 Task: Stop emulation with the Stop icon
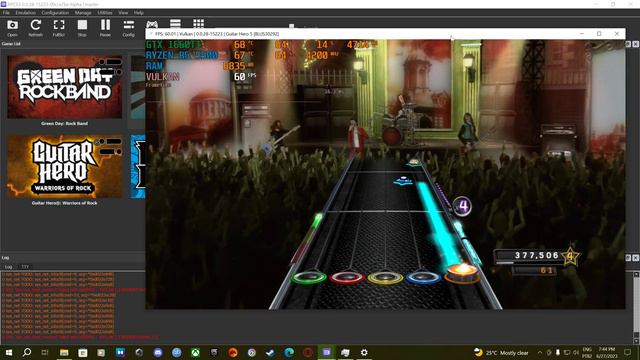82,28
